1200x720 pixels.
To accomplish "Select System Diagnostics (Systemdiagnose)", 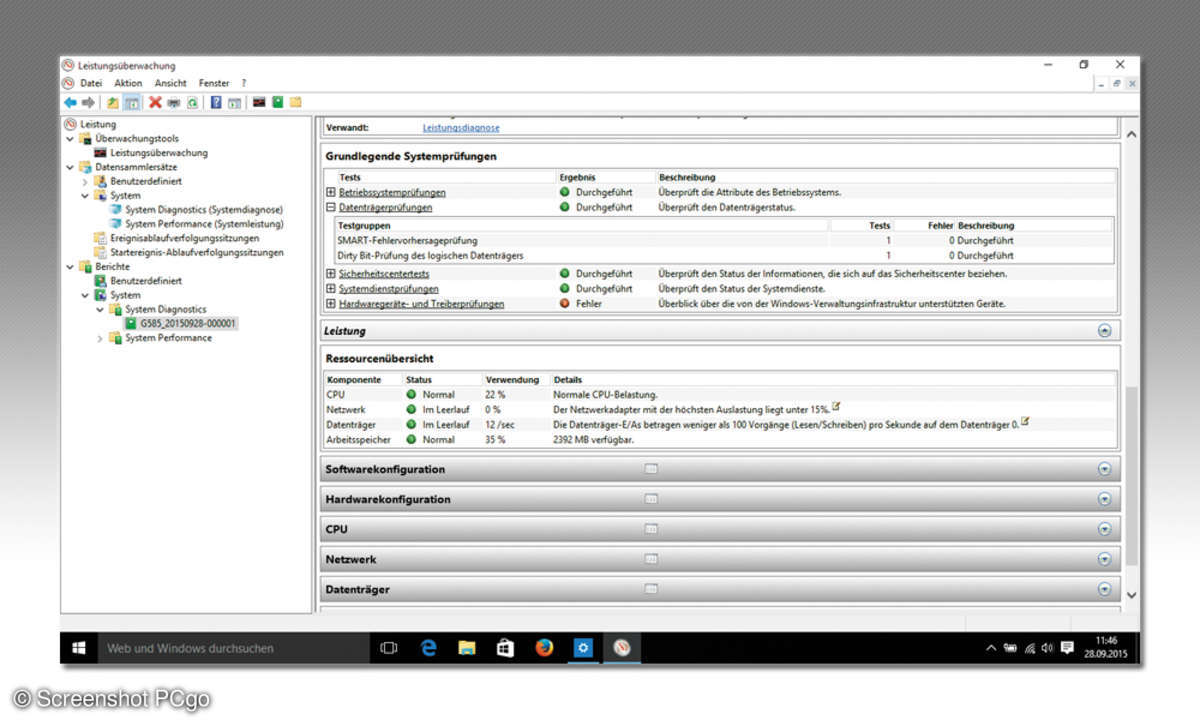I will 204,210.
